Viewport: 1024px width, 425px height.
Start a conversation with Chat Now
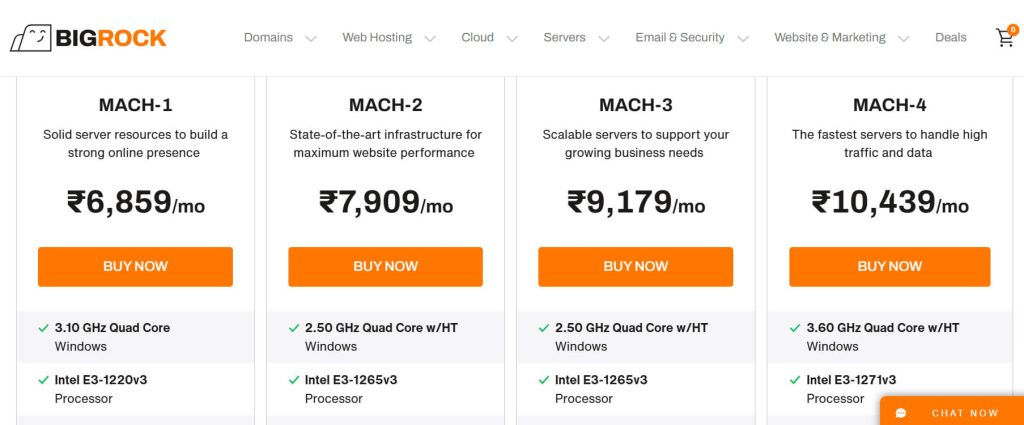tap(964, 413)
